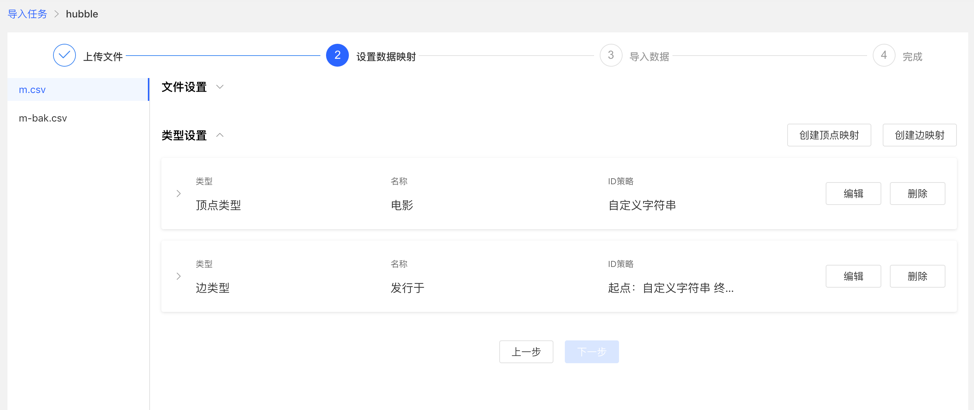Delete the 发行于 edge mapping
This screenshot has width=974, height=410.
coord(917,277)
